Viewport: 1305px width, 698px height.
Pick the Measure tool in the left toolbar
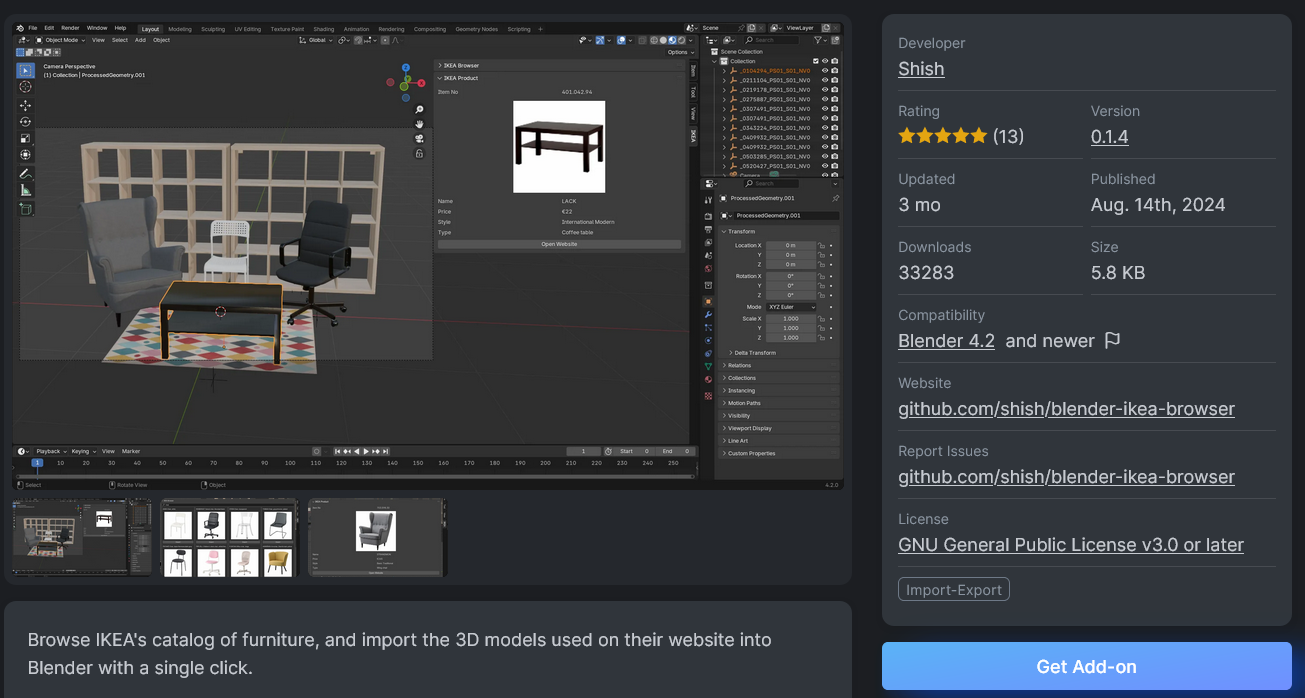click(x=25, y=190)
